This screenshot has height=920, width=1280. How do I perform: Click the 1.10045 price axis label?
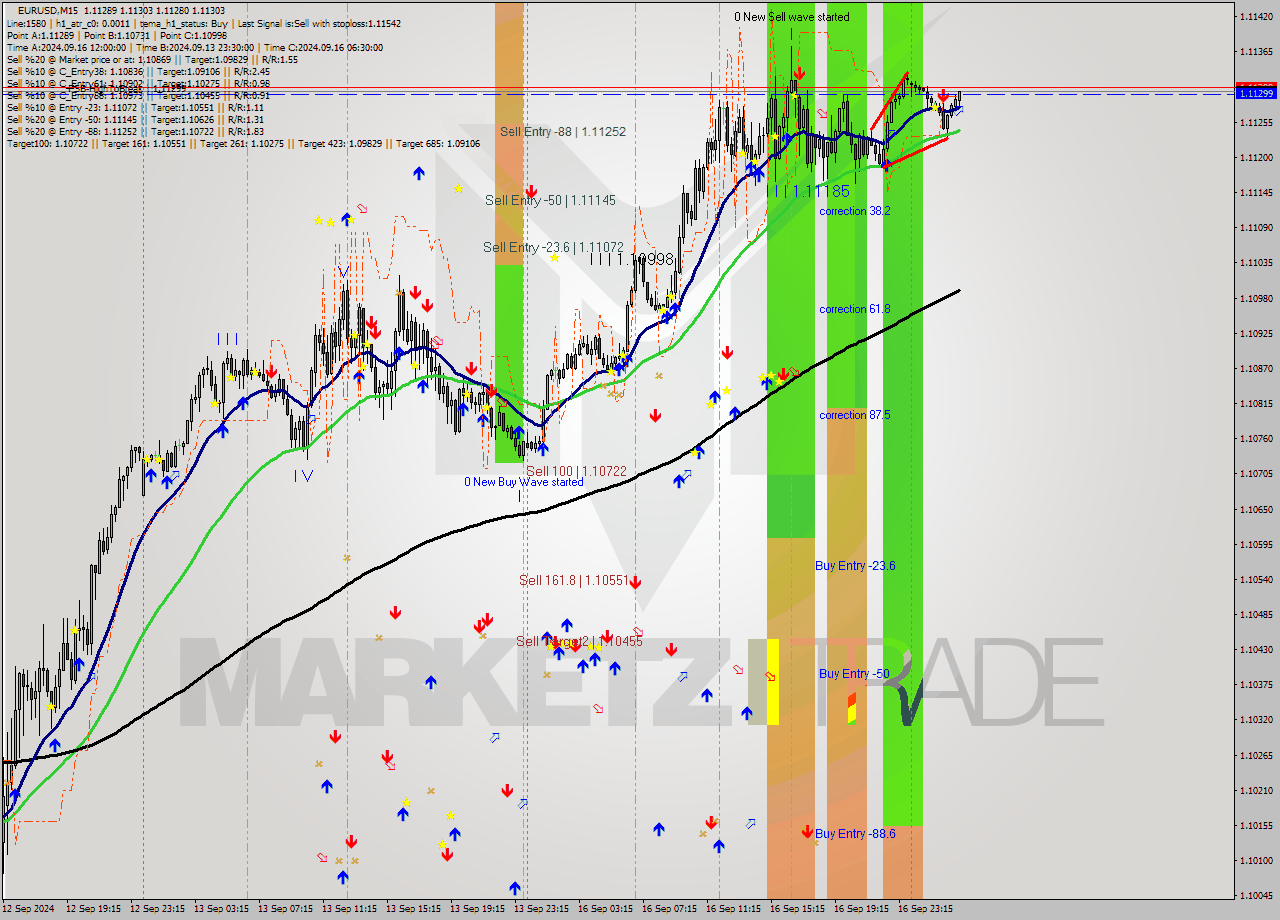coord(1256,895)
